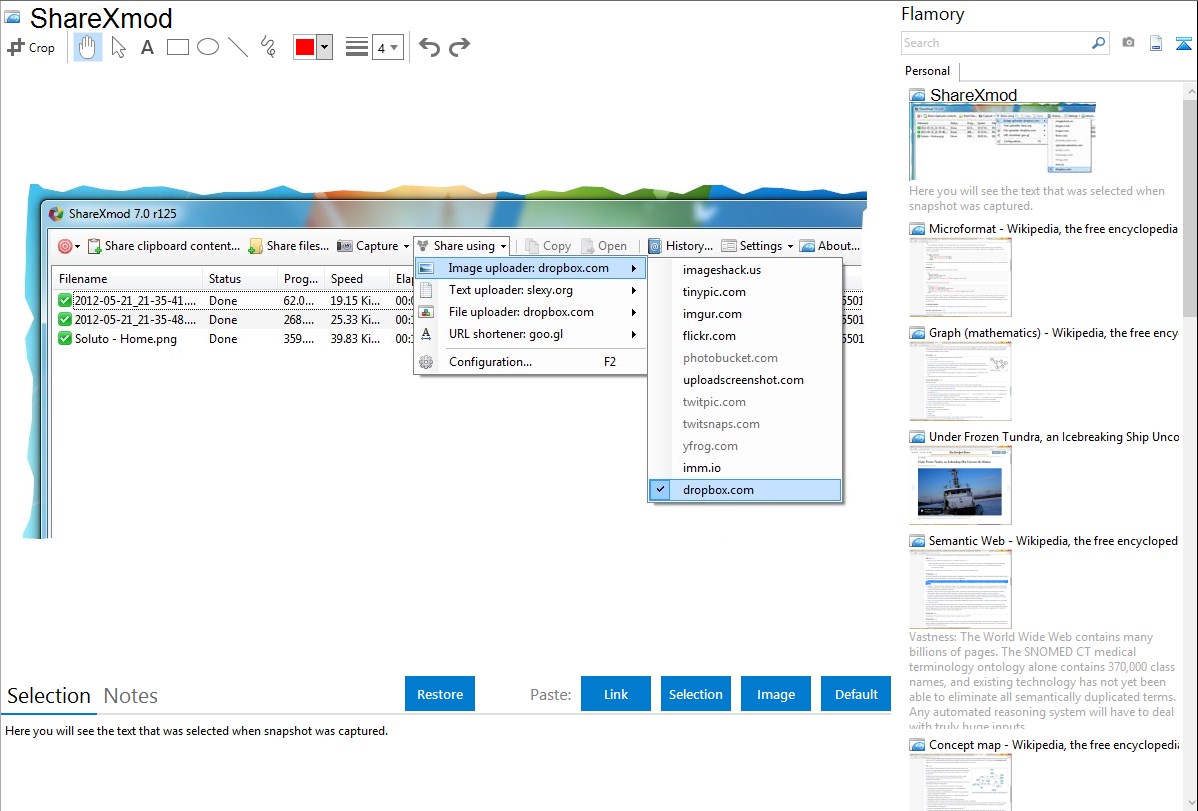Screen dimensions: 1198x811
Task: Select imgur.com from uploader list
Action: click(x=712, y=313)
